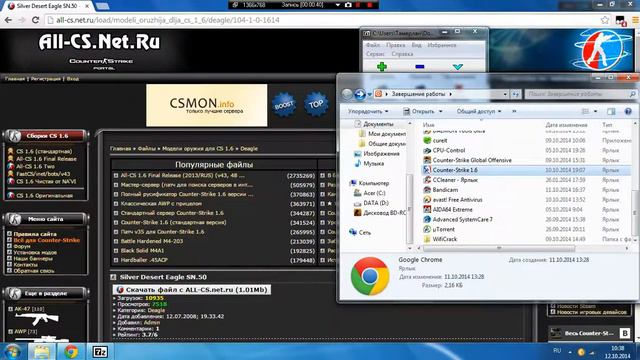The height and width of the screenshot is (360, 640).
Task: Select Сеть in the navigation pane
Action: pos(364,233)
